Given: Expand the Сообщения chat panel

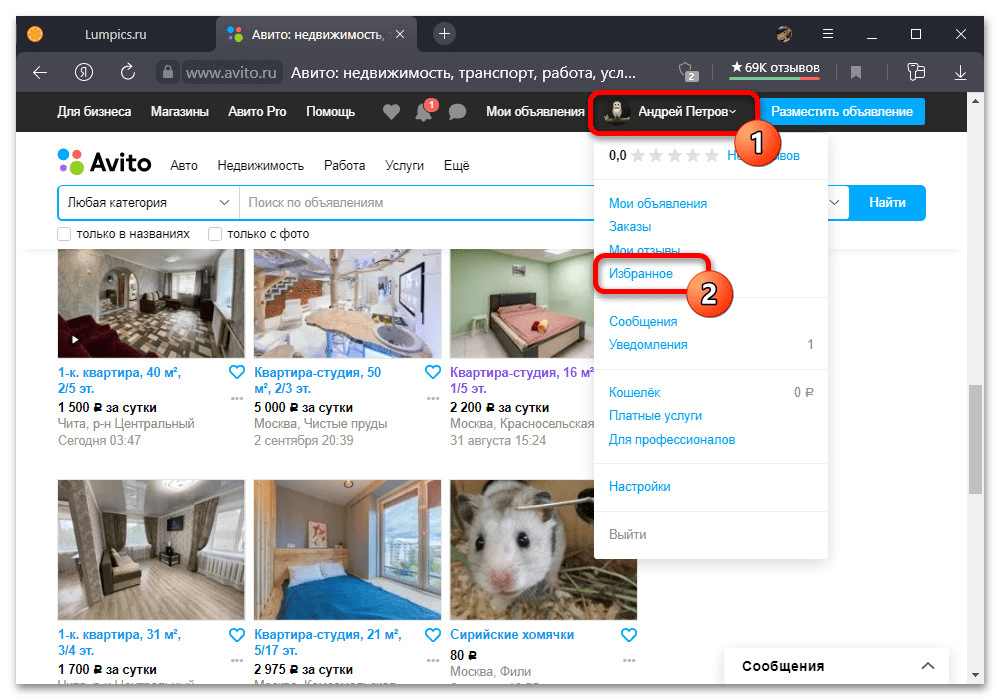Looking at the screenshot, I should coord(927,666).
